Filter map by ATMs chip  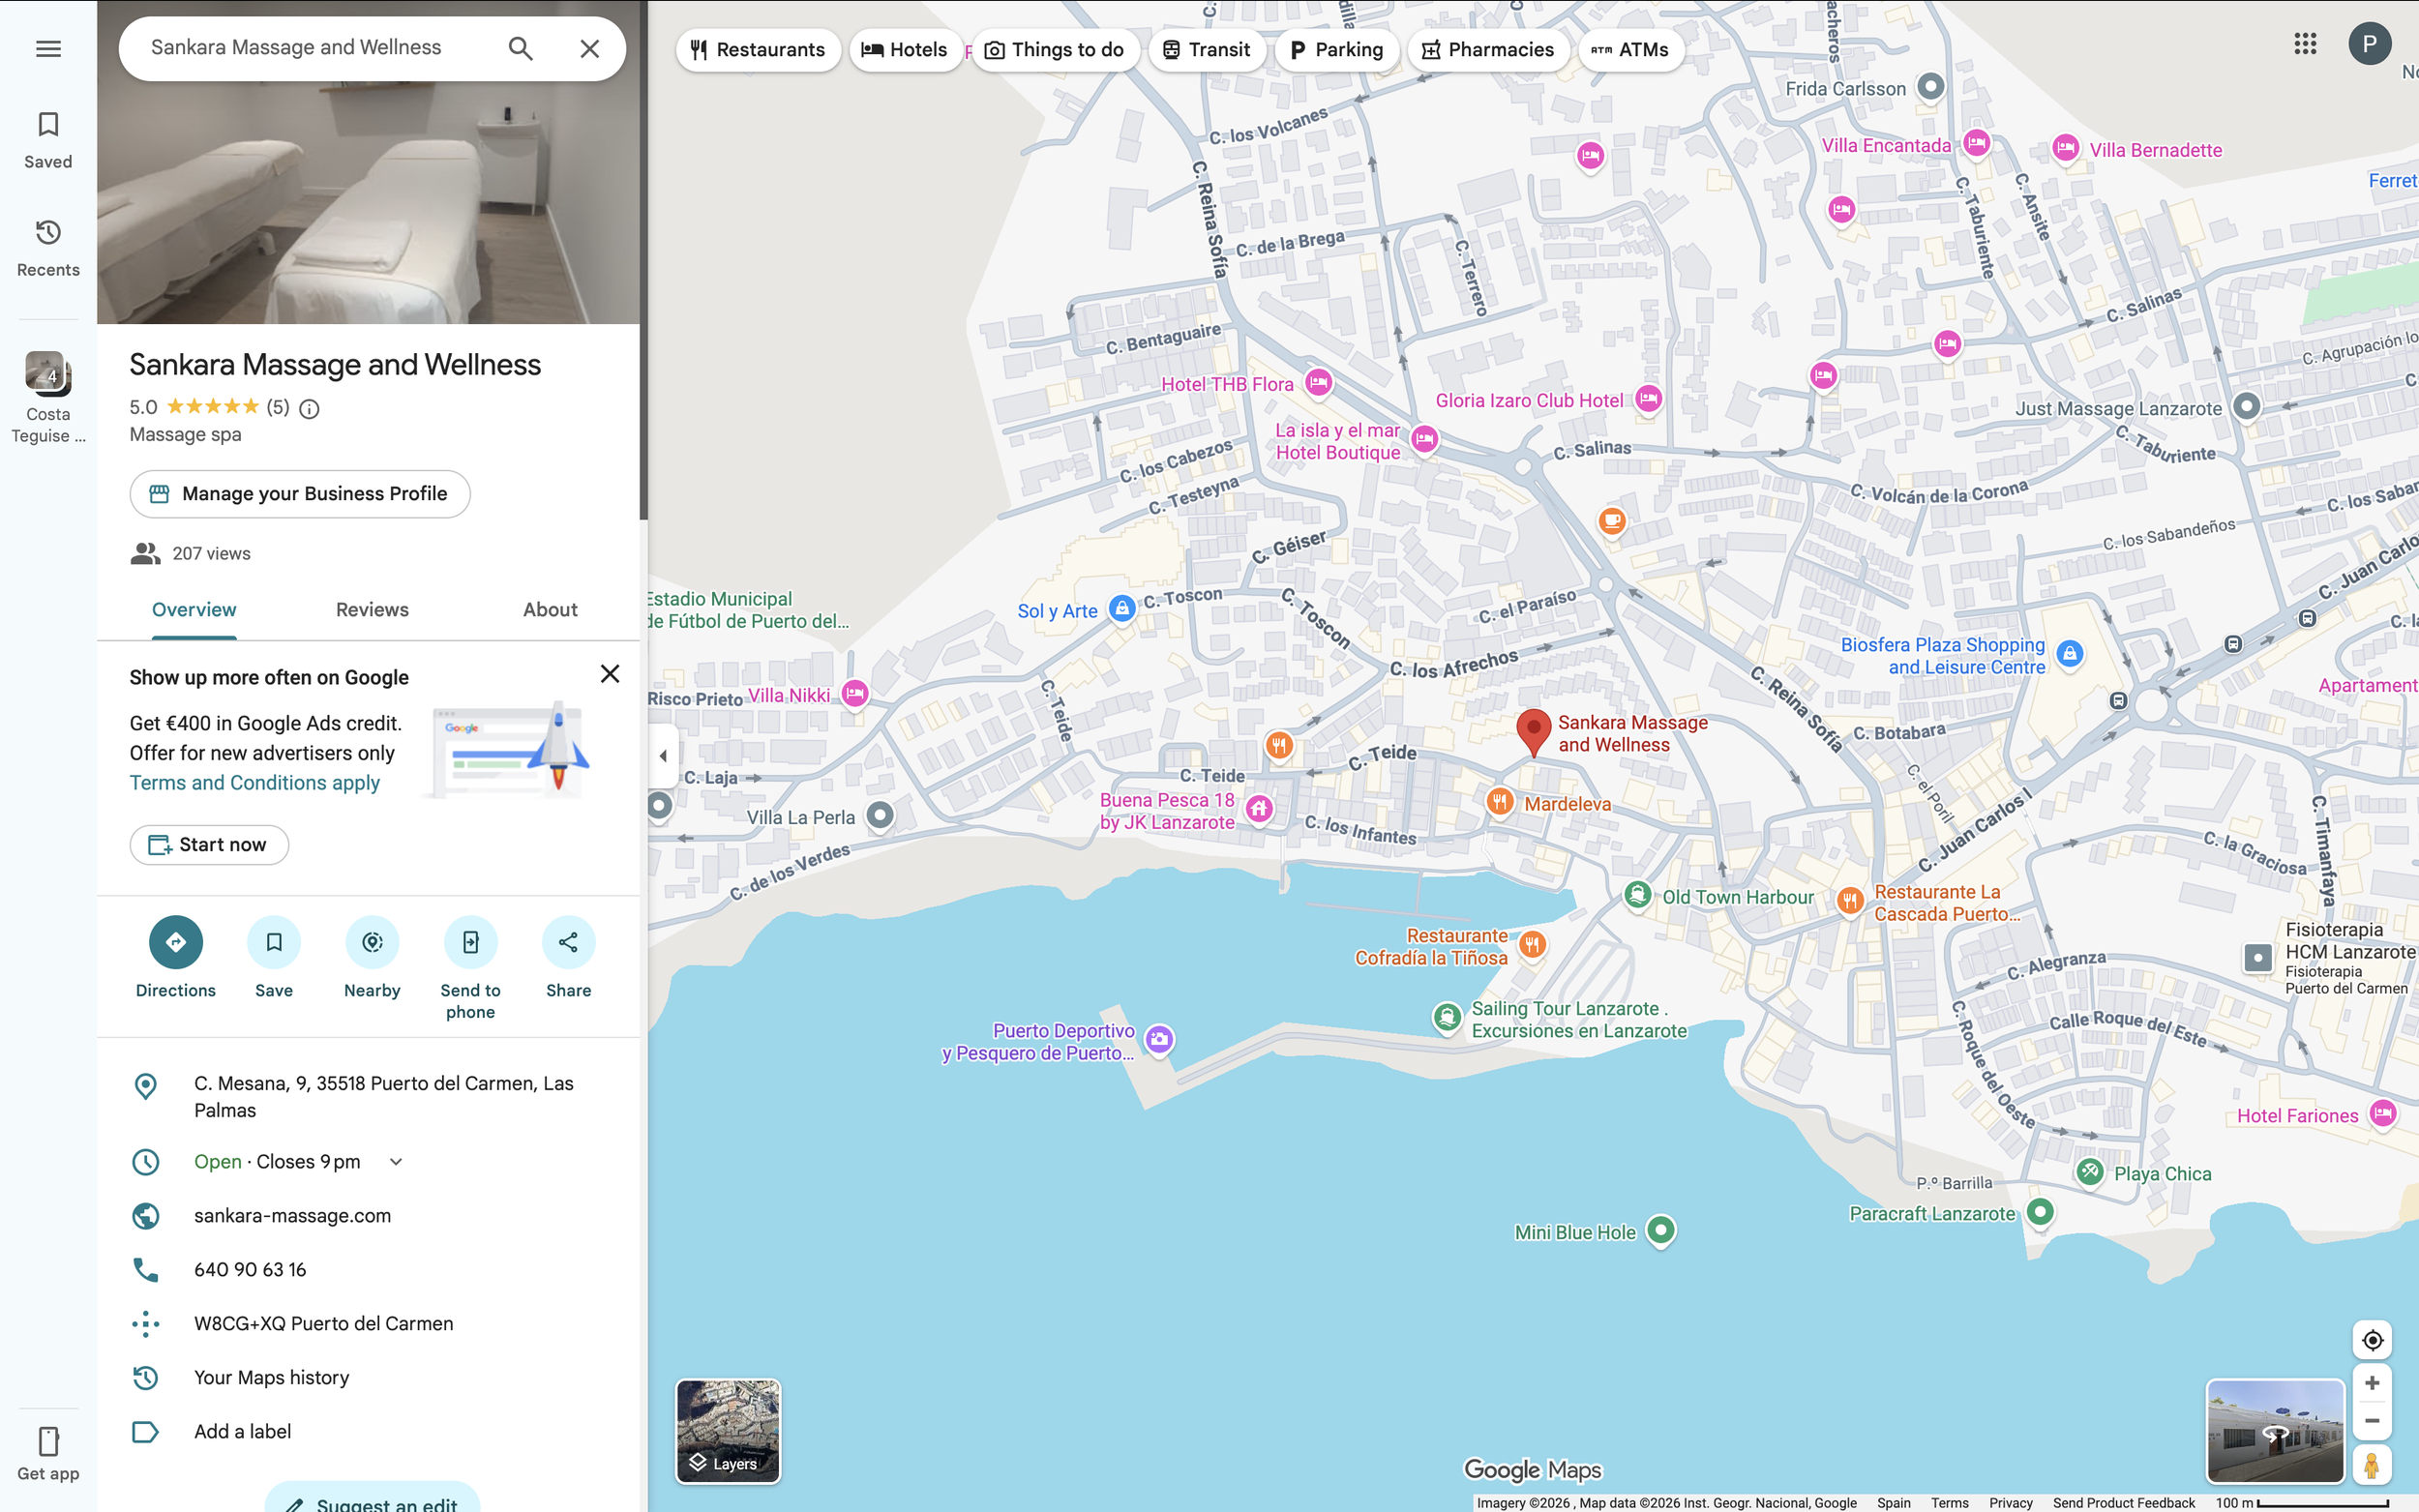pos(1631,50)
